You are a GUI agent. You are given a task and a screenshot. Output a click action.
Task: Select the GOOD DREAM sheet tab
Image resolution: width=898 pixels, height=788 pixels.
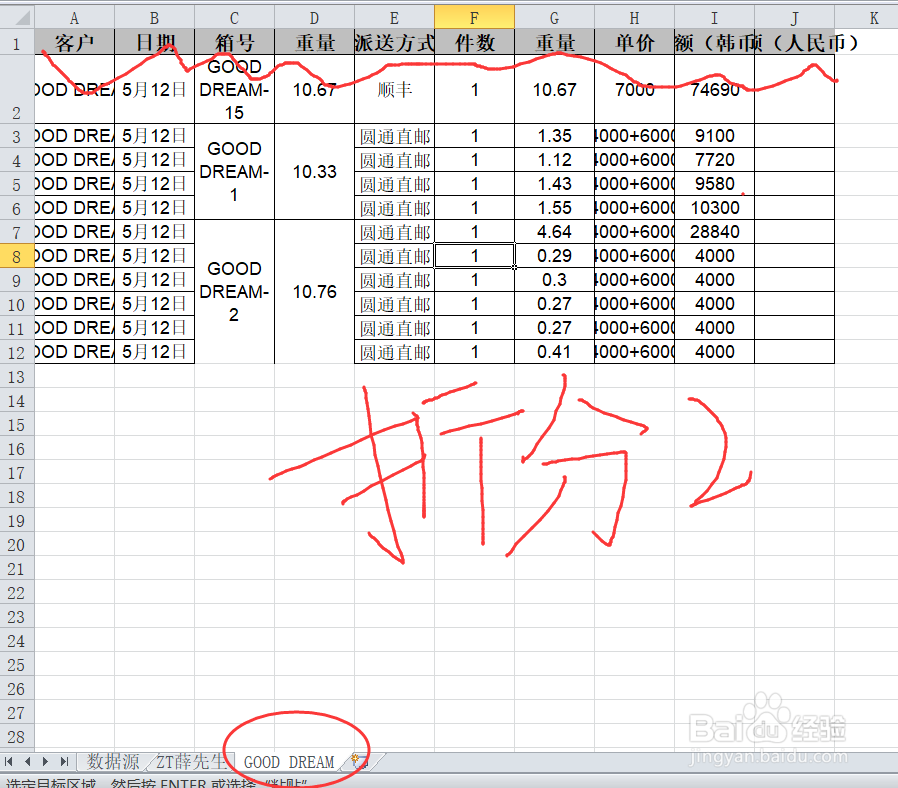[290, 762]
